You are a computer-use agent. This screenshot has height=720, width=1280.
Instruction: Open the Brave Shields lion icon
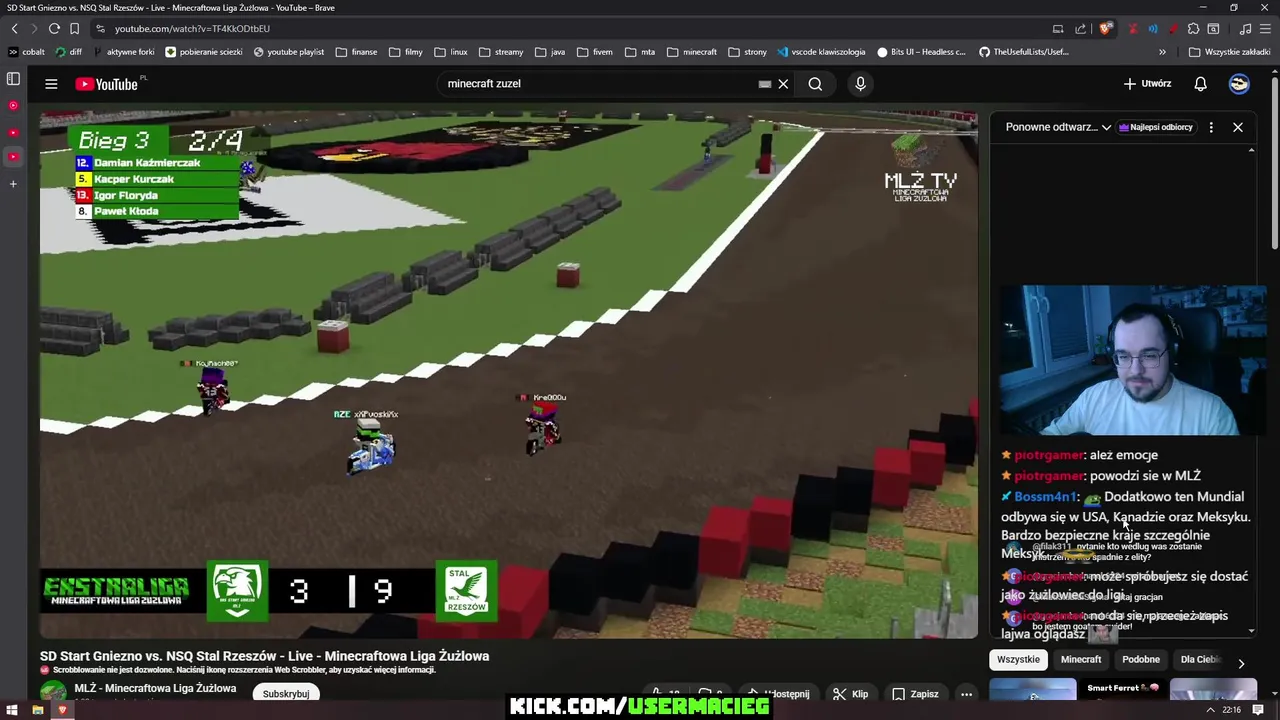(1105, 29)
